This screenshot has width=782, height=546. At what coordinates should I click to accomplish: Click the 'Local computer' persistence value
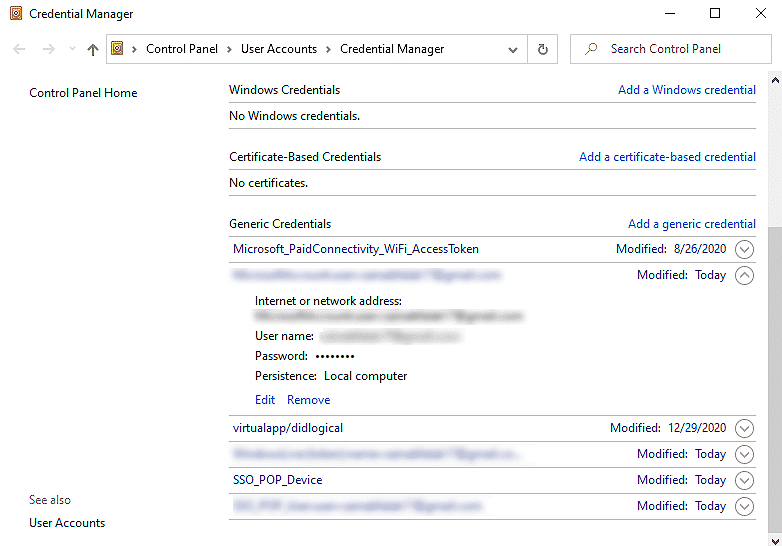pyautogui.click(x=366, y=376)
